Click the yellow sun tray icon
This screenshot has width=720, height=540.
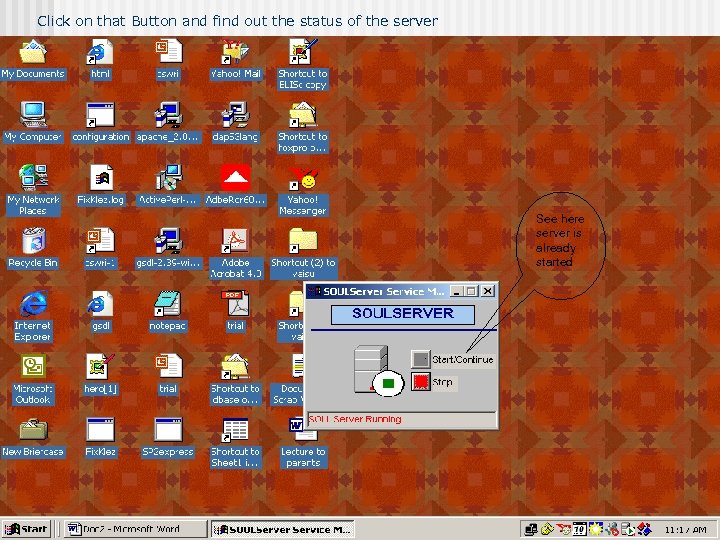pyautogui.click(x=596, y=529)
